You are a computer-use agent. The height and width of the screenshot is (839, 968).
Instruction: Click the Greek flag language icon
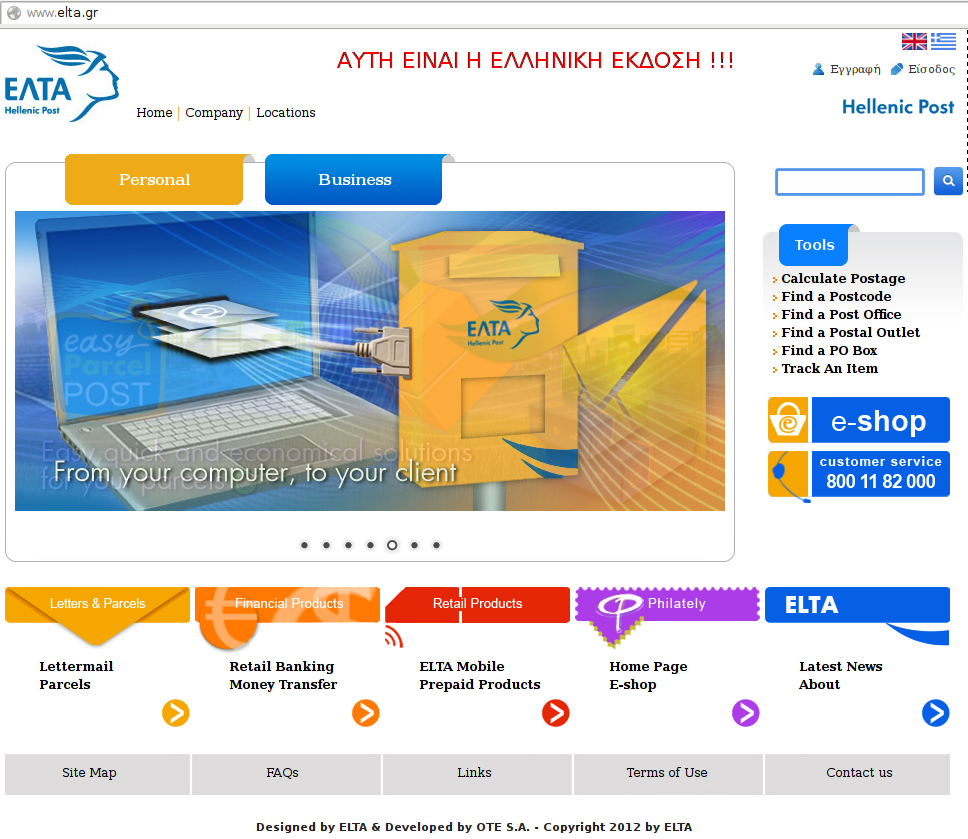point(943,41)
